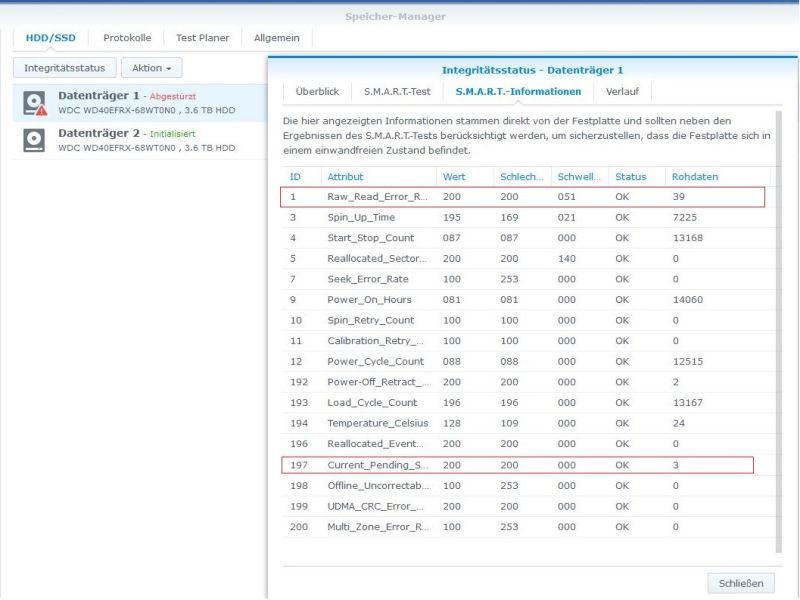Click raw data value 39
Image resolution: width=800 pixels, height=600 pixels.
pyautogui.click(x=679, y=197)
